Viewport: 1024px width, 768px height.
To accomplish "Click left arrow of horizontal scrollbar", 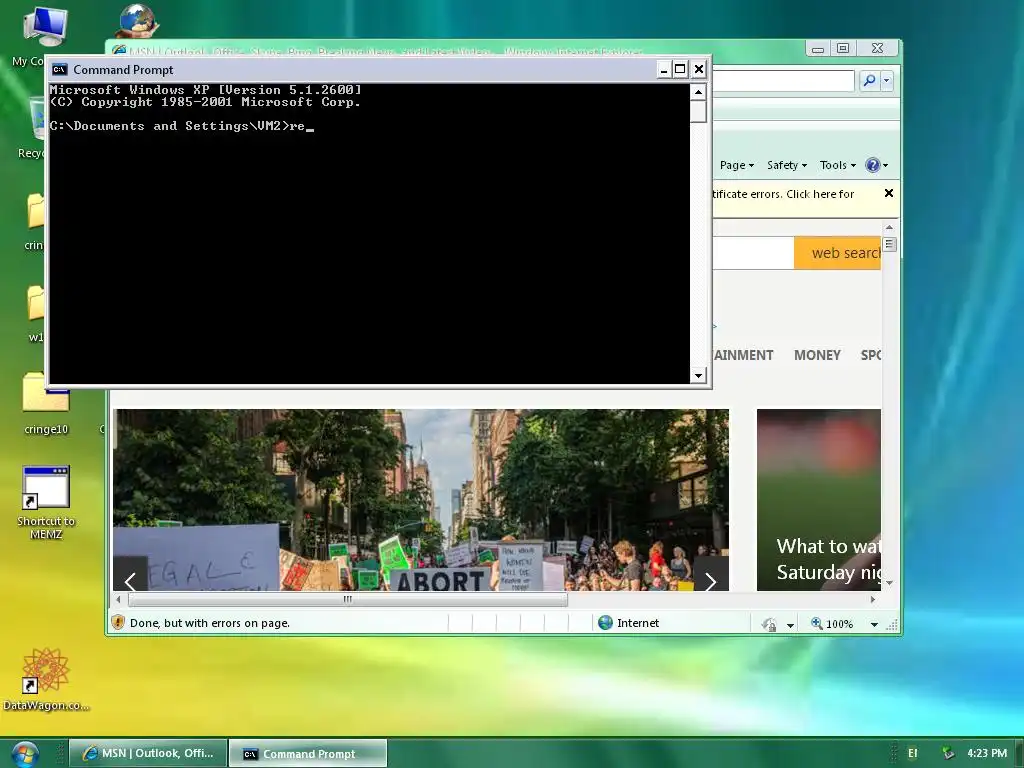I will pos(118,599).
